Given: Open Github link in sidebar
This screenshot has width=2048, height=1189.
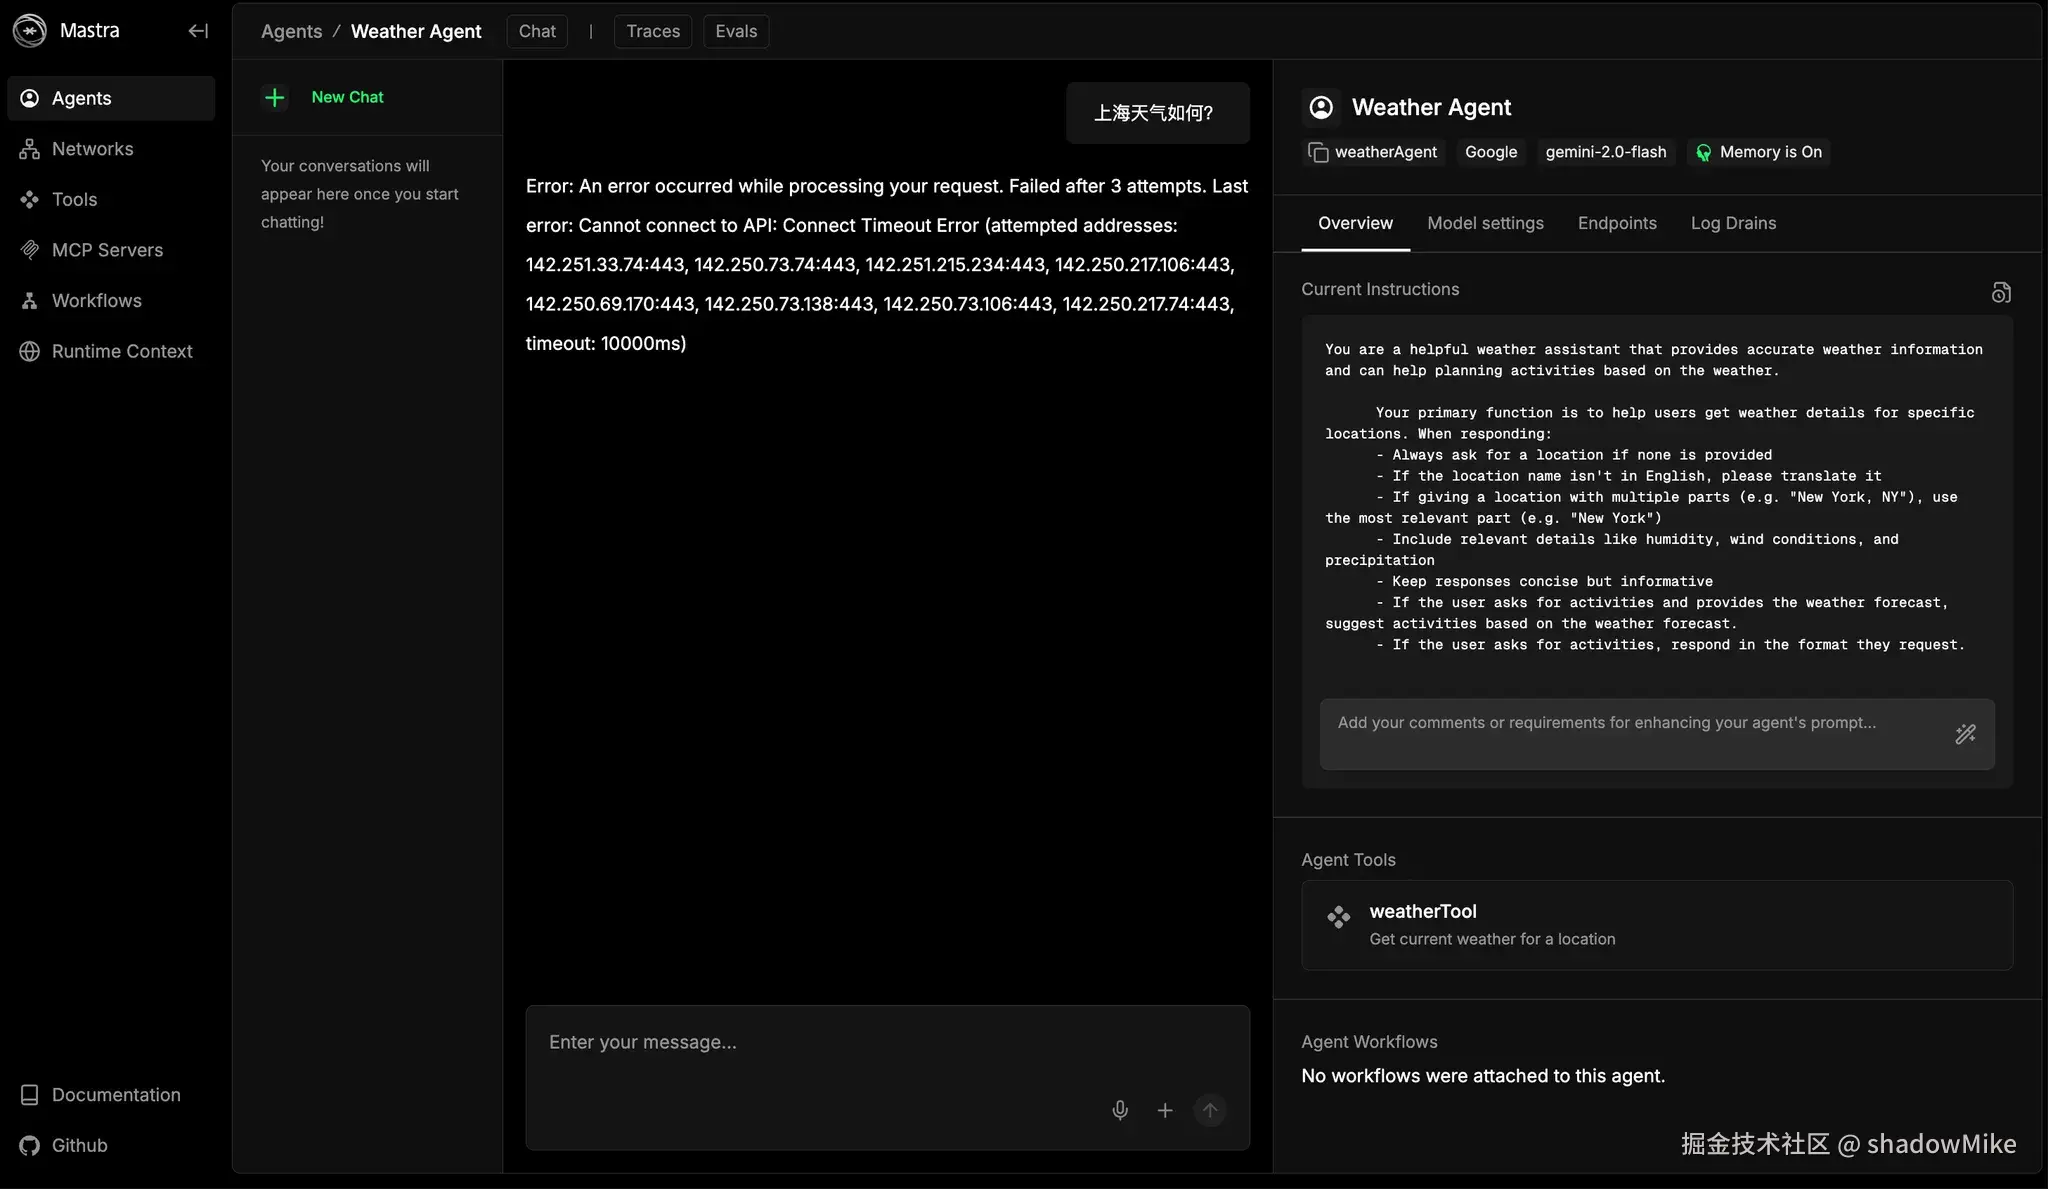Looking at the screenshot, I should click(x=79, y=1145).
